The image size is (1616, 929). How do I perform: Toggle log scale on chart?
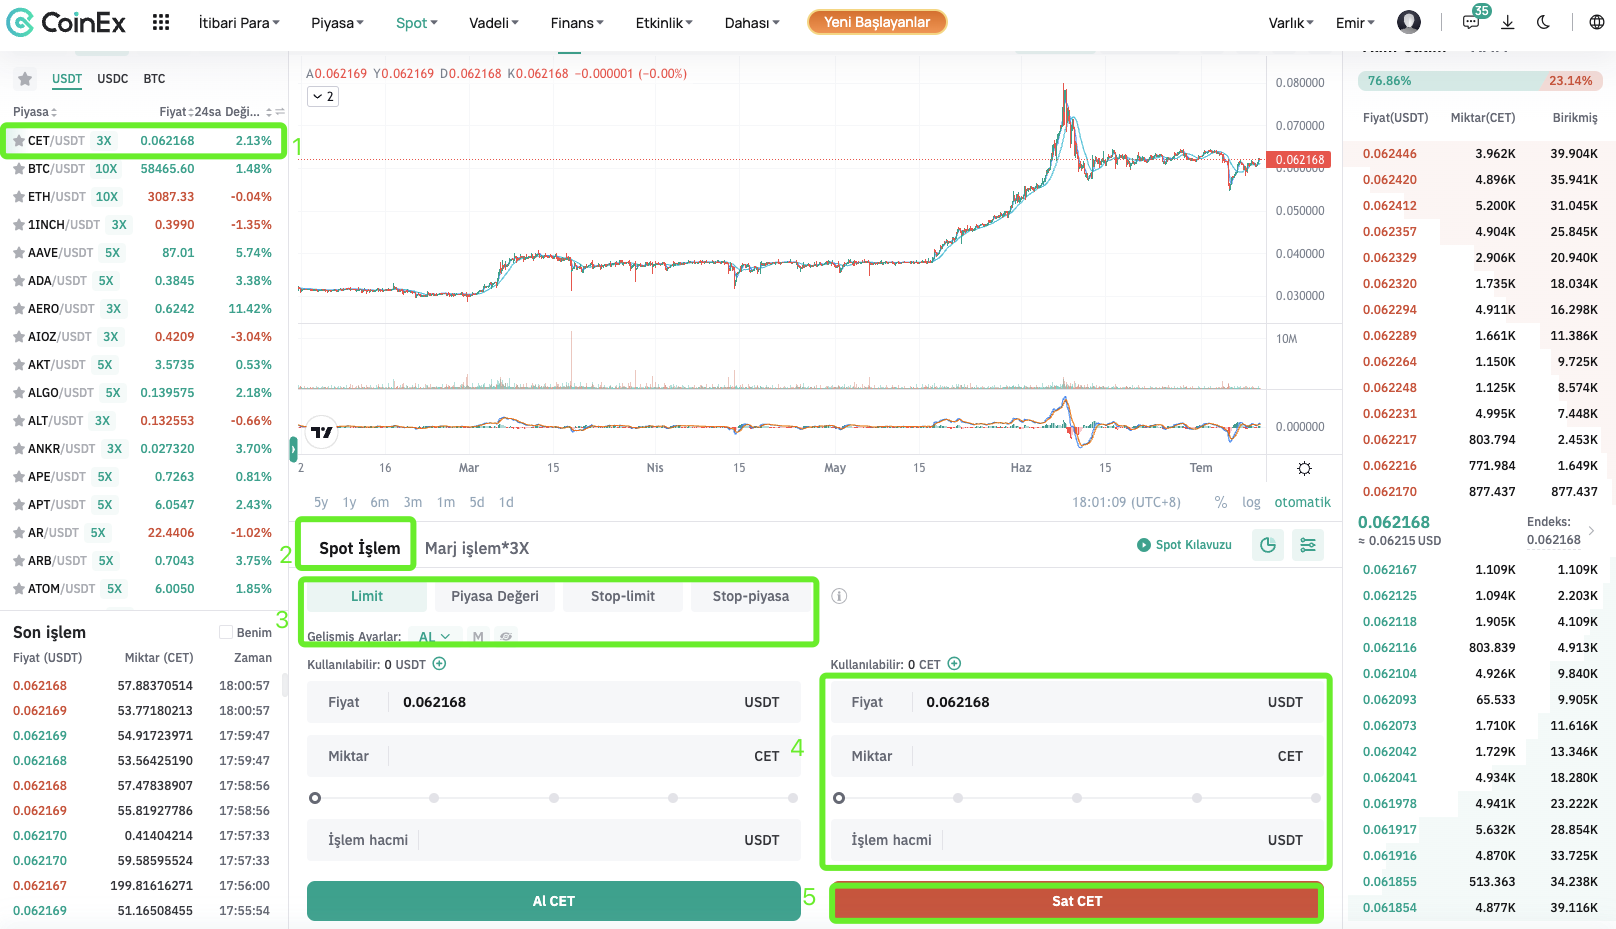click(x=1251, y=502)
